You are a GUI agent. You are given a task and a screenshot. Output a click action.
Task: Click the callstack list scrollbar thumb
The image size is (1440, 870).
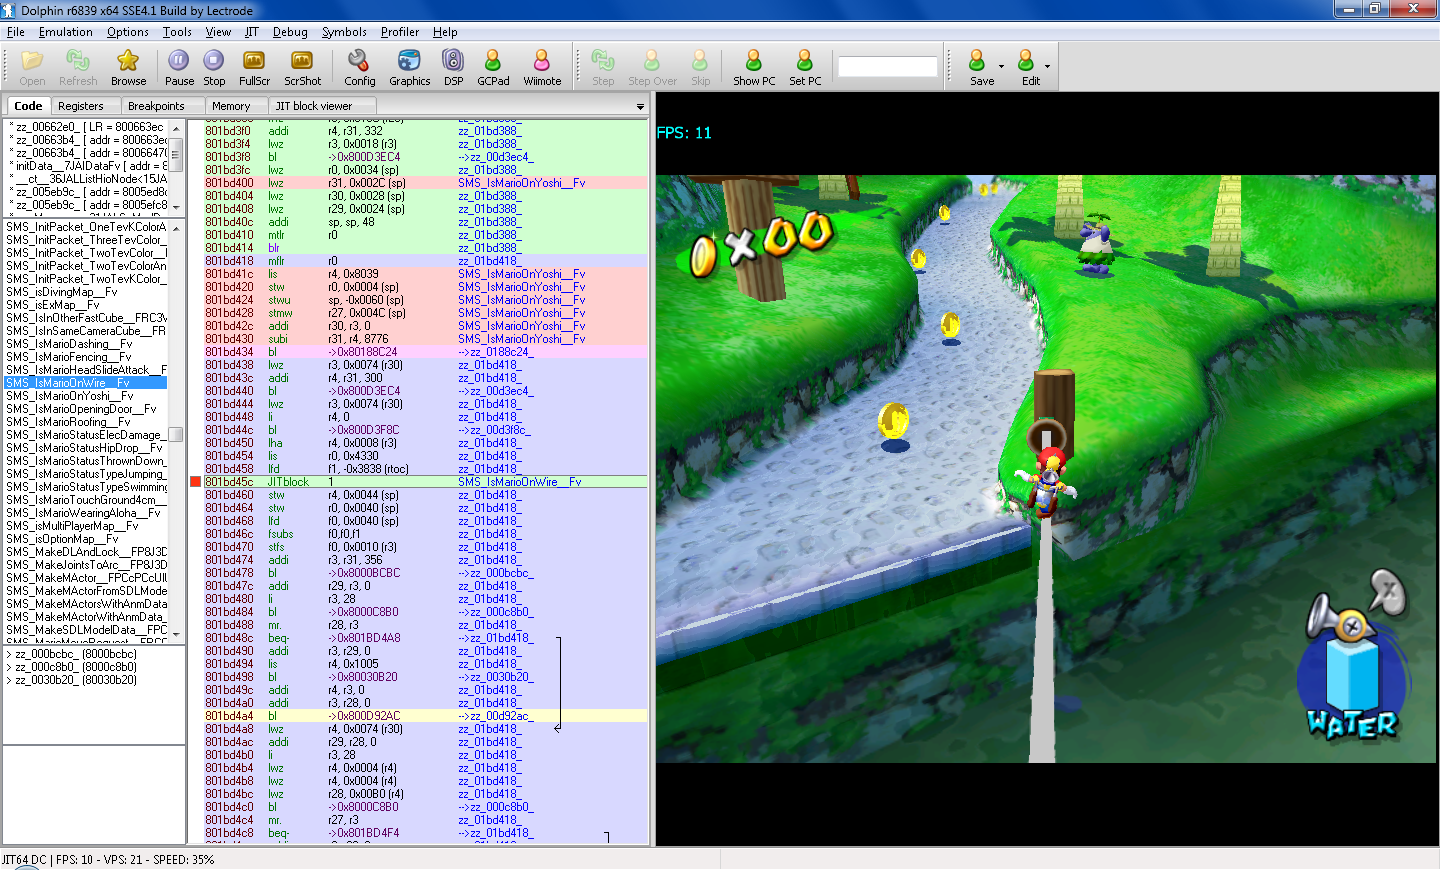click(x=176, y=153)
